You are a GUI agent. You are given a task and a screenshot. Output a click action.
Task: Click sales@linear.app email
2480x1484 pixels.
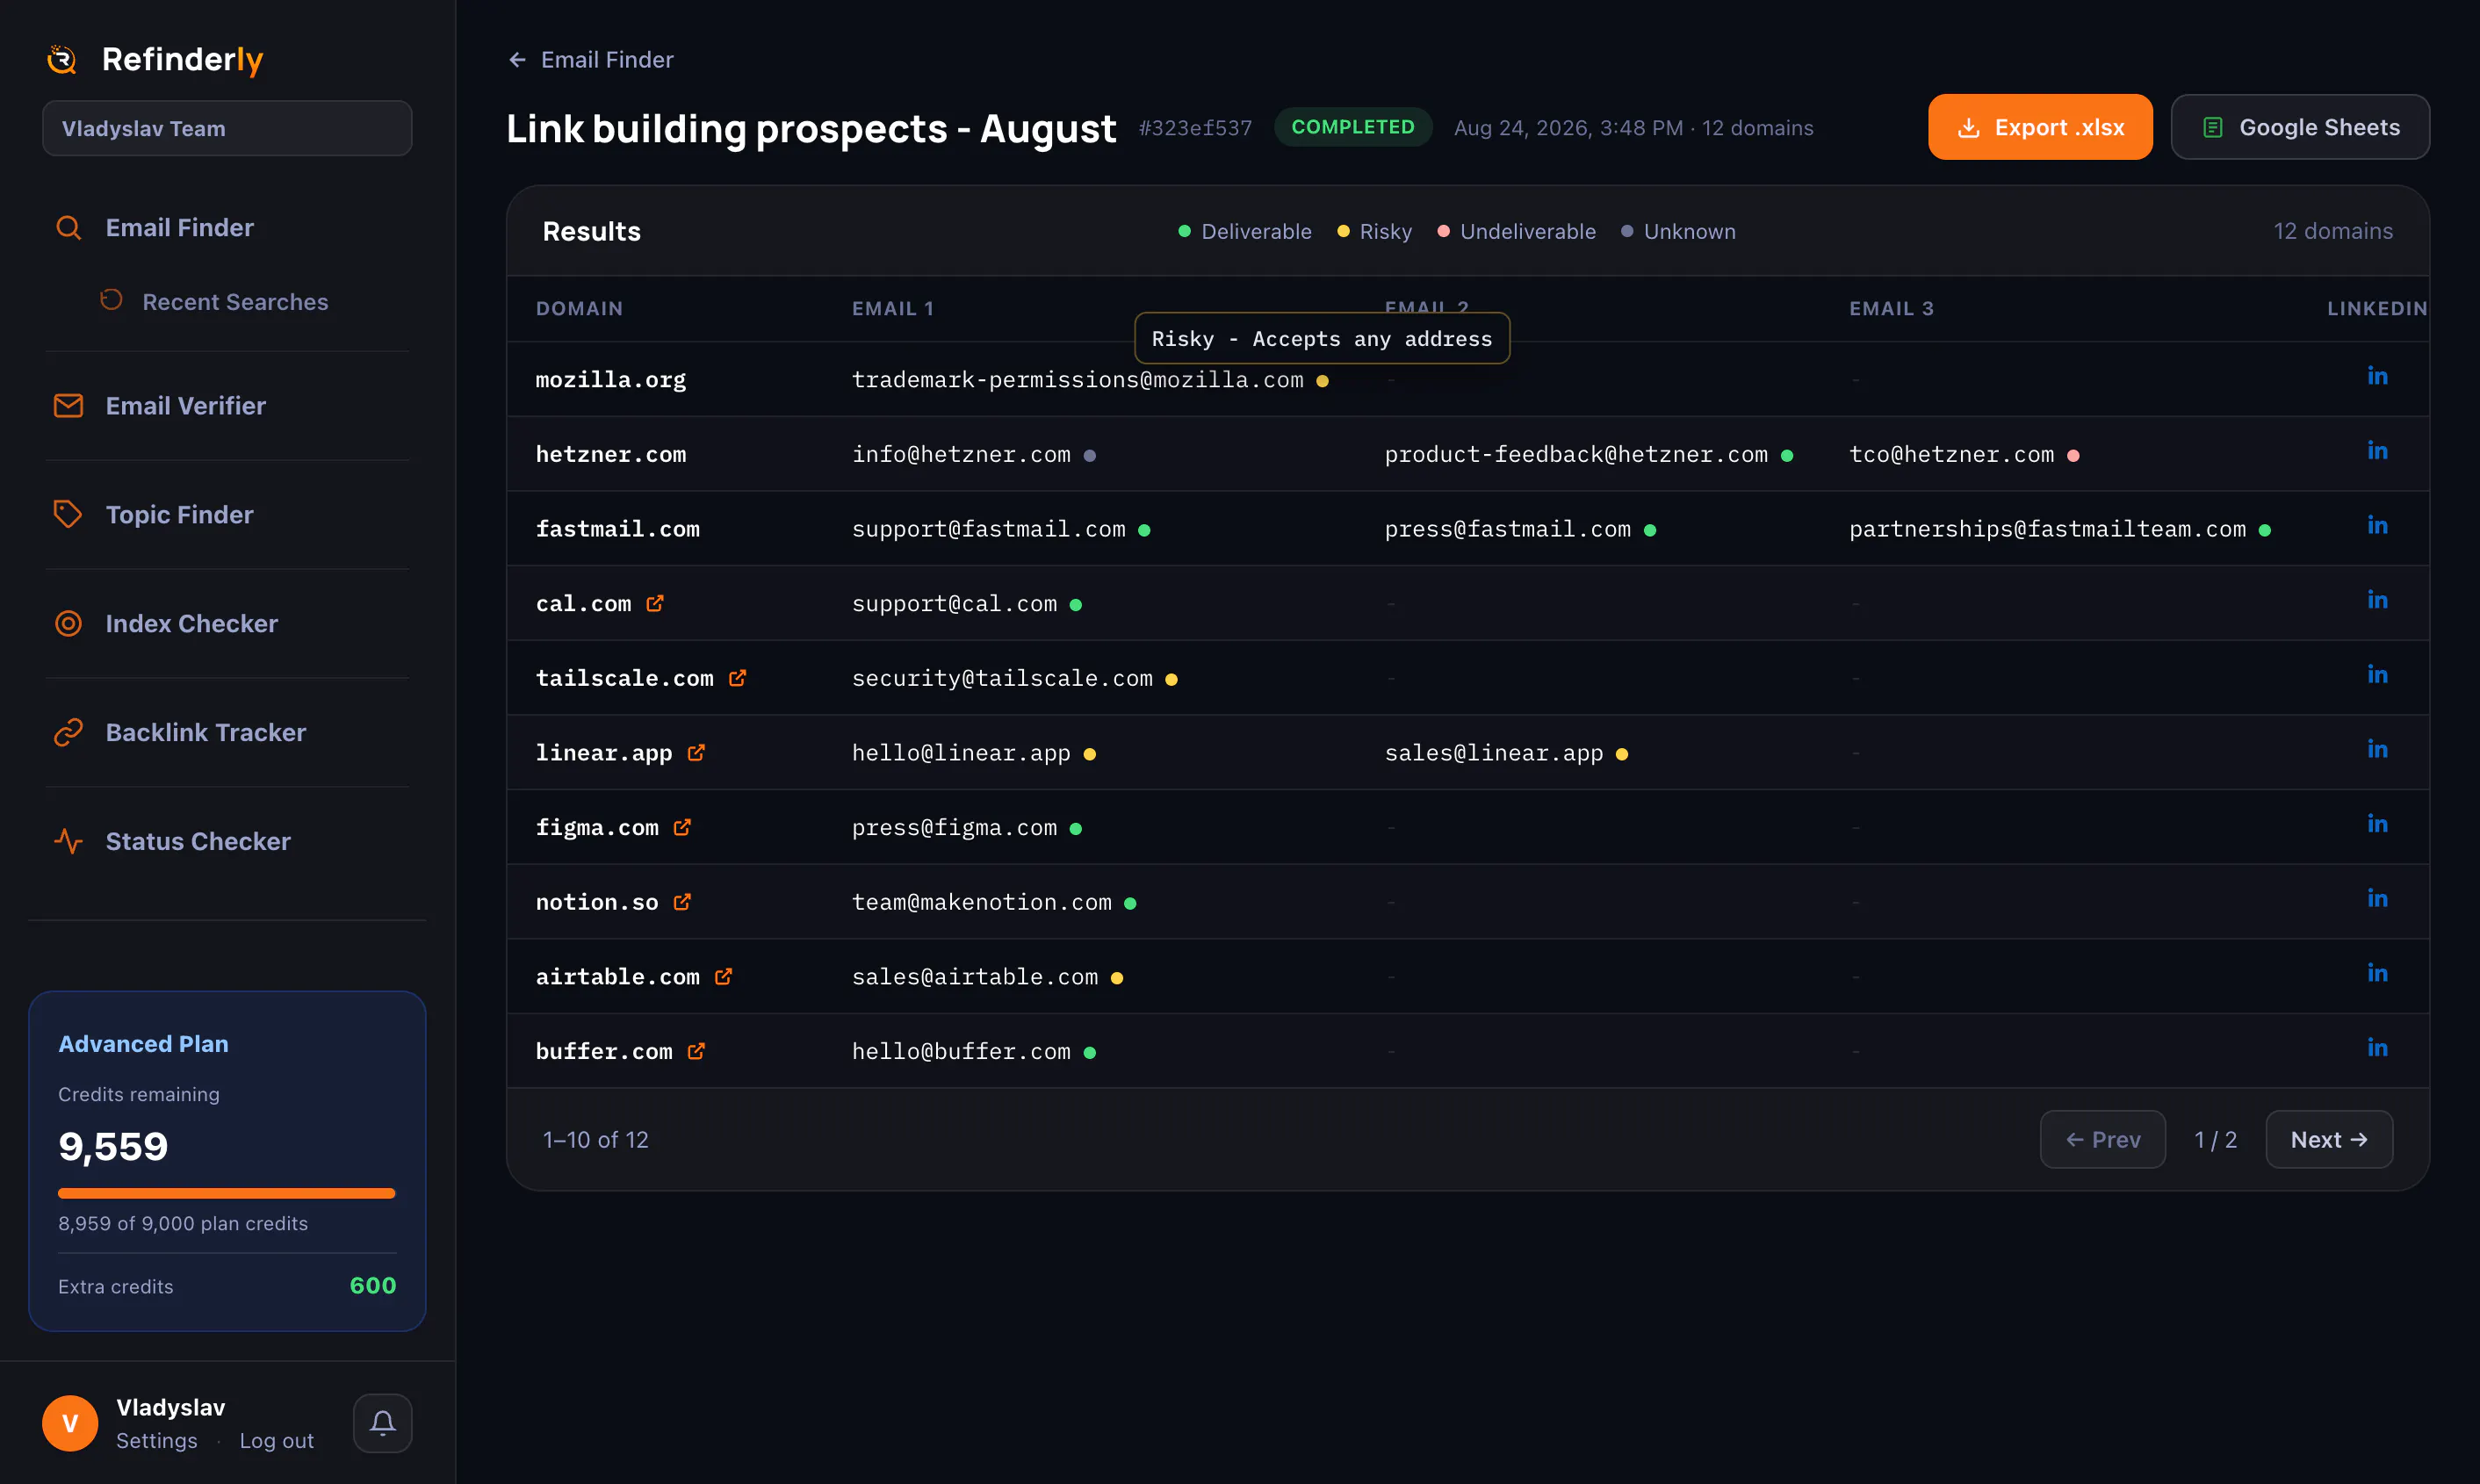(x=1494, y=753)
